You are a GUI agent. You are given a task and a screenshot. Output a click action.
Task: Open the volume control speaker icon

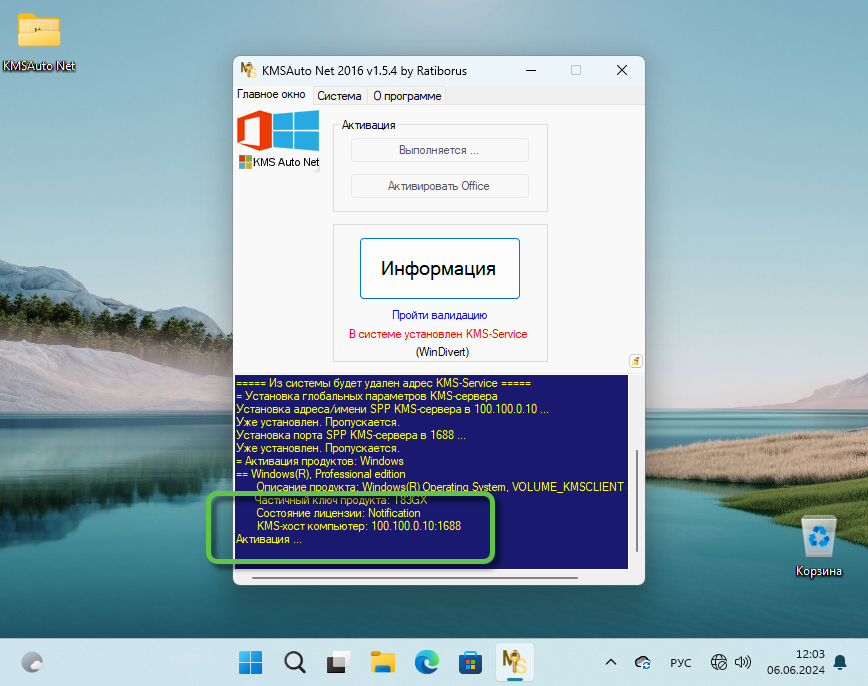(743, 662)
